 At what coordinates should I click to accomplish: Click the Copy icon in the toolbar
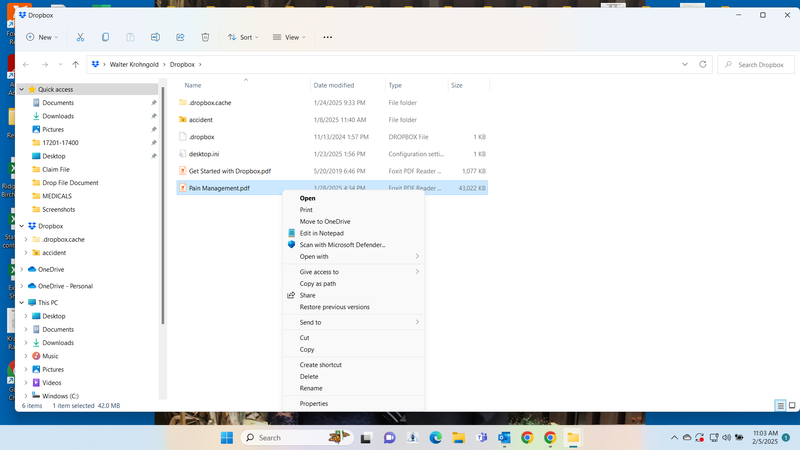(x=106, y=37)
